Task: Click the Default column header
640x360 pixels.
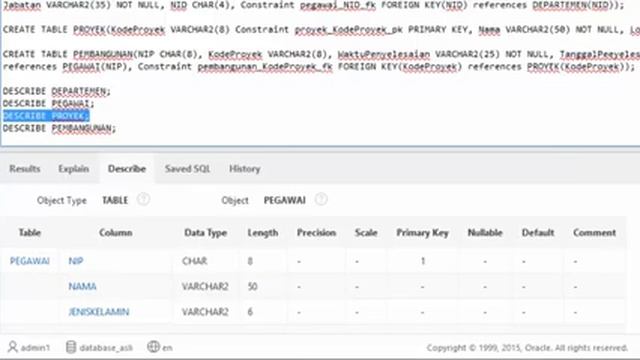Action: click(x=538, y=233)
